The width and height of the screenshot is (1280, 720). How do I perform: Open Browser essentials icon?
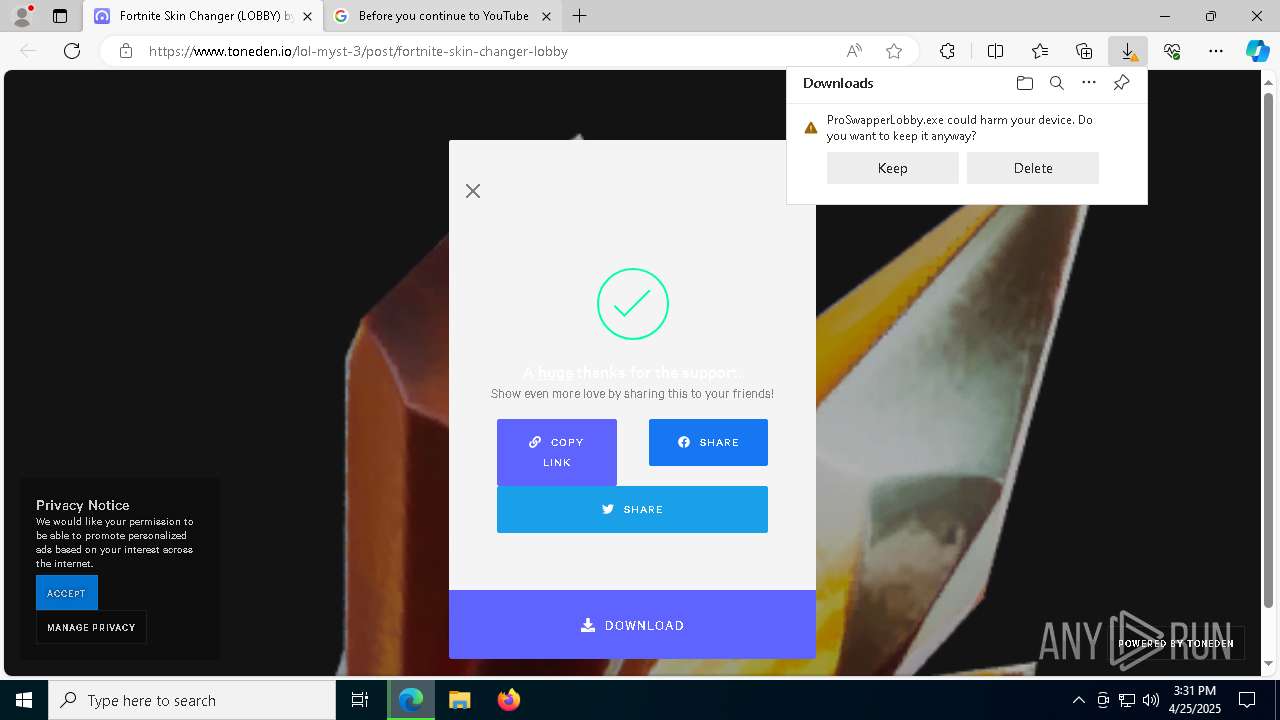[1172, 51]
